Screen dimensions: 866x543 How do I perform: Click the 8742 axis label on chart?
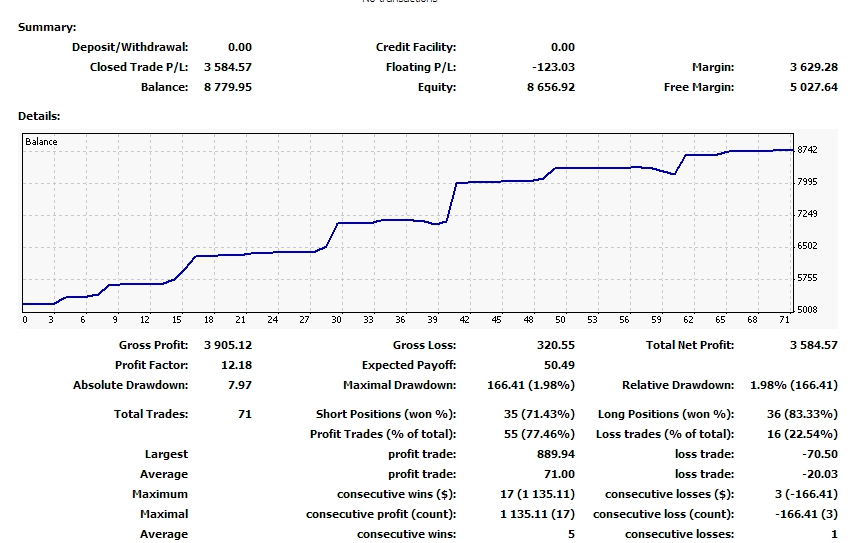click(807, 150)
